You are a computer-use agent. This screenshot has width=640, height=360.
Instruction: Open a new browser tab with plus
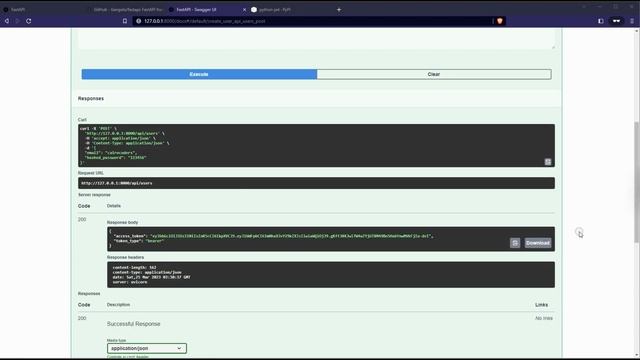339,9
